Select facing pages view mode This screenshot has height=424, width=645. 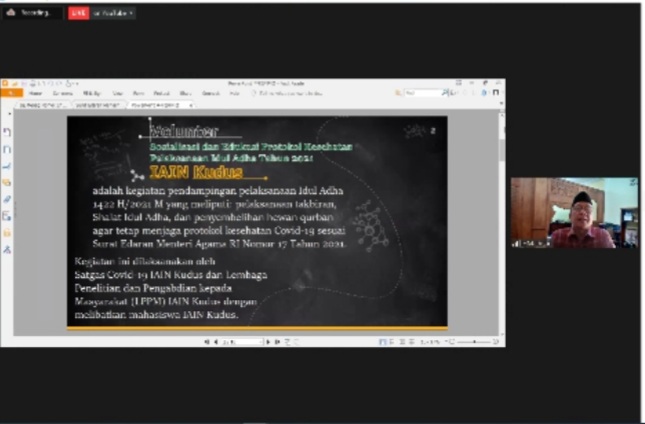tap(402, 342)
